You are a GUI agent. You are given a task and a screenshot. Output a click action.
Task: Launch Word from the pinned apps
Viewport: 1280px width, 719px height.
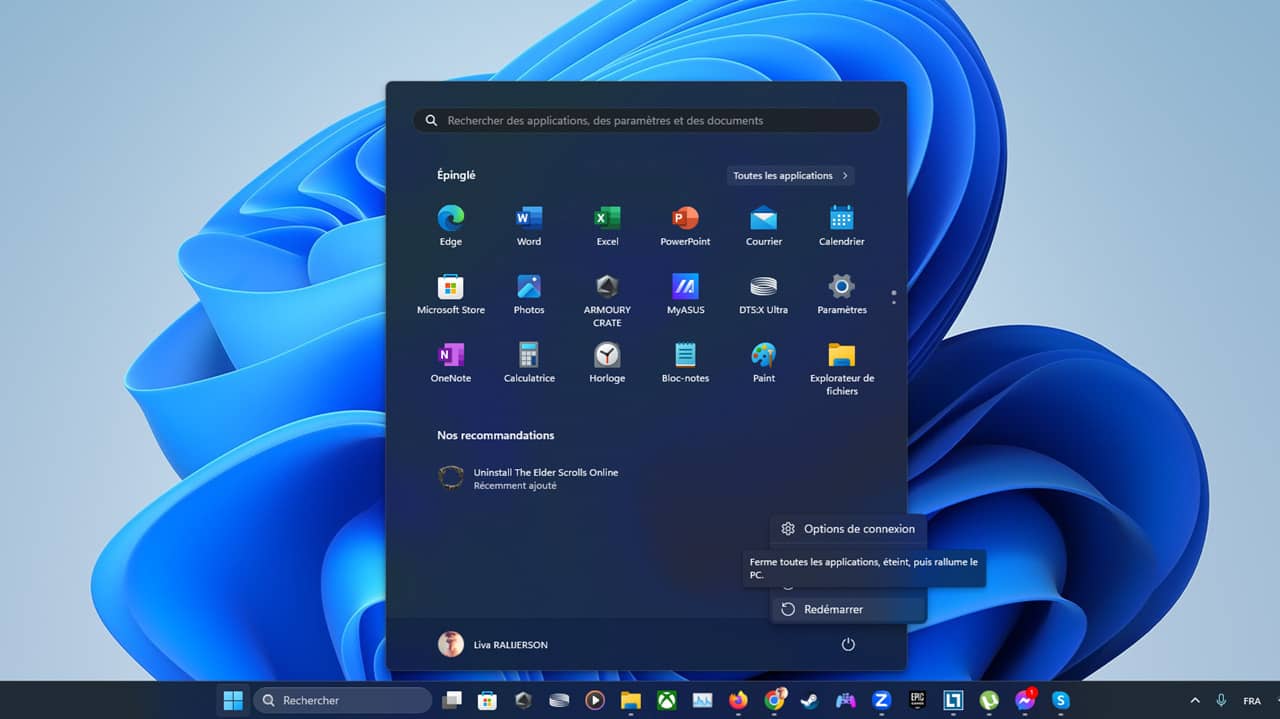click(x=529, y=225)
